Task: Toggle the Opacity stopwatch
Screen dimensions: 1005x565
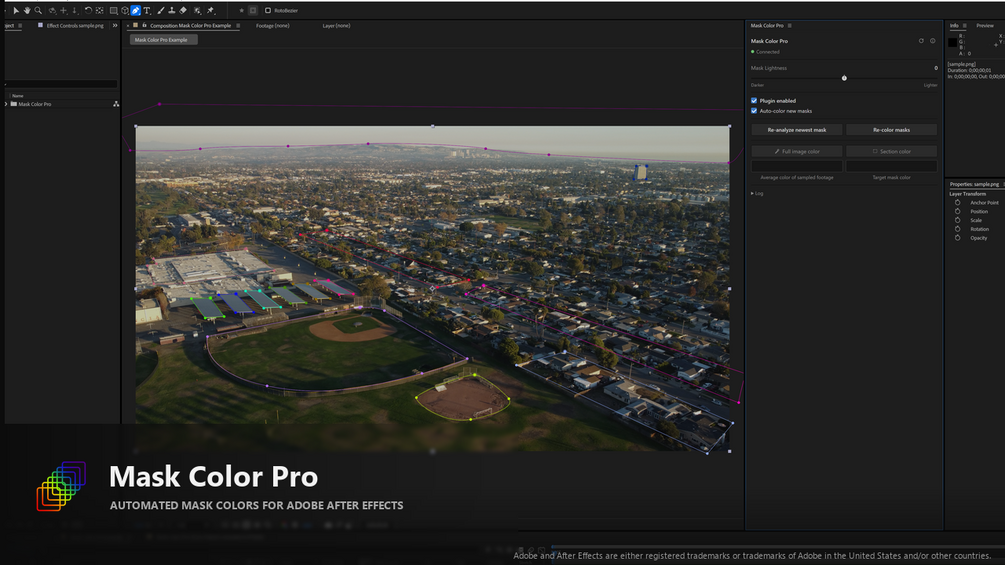Action: point(958,238)
